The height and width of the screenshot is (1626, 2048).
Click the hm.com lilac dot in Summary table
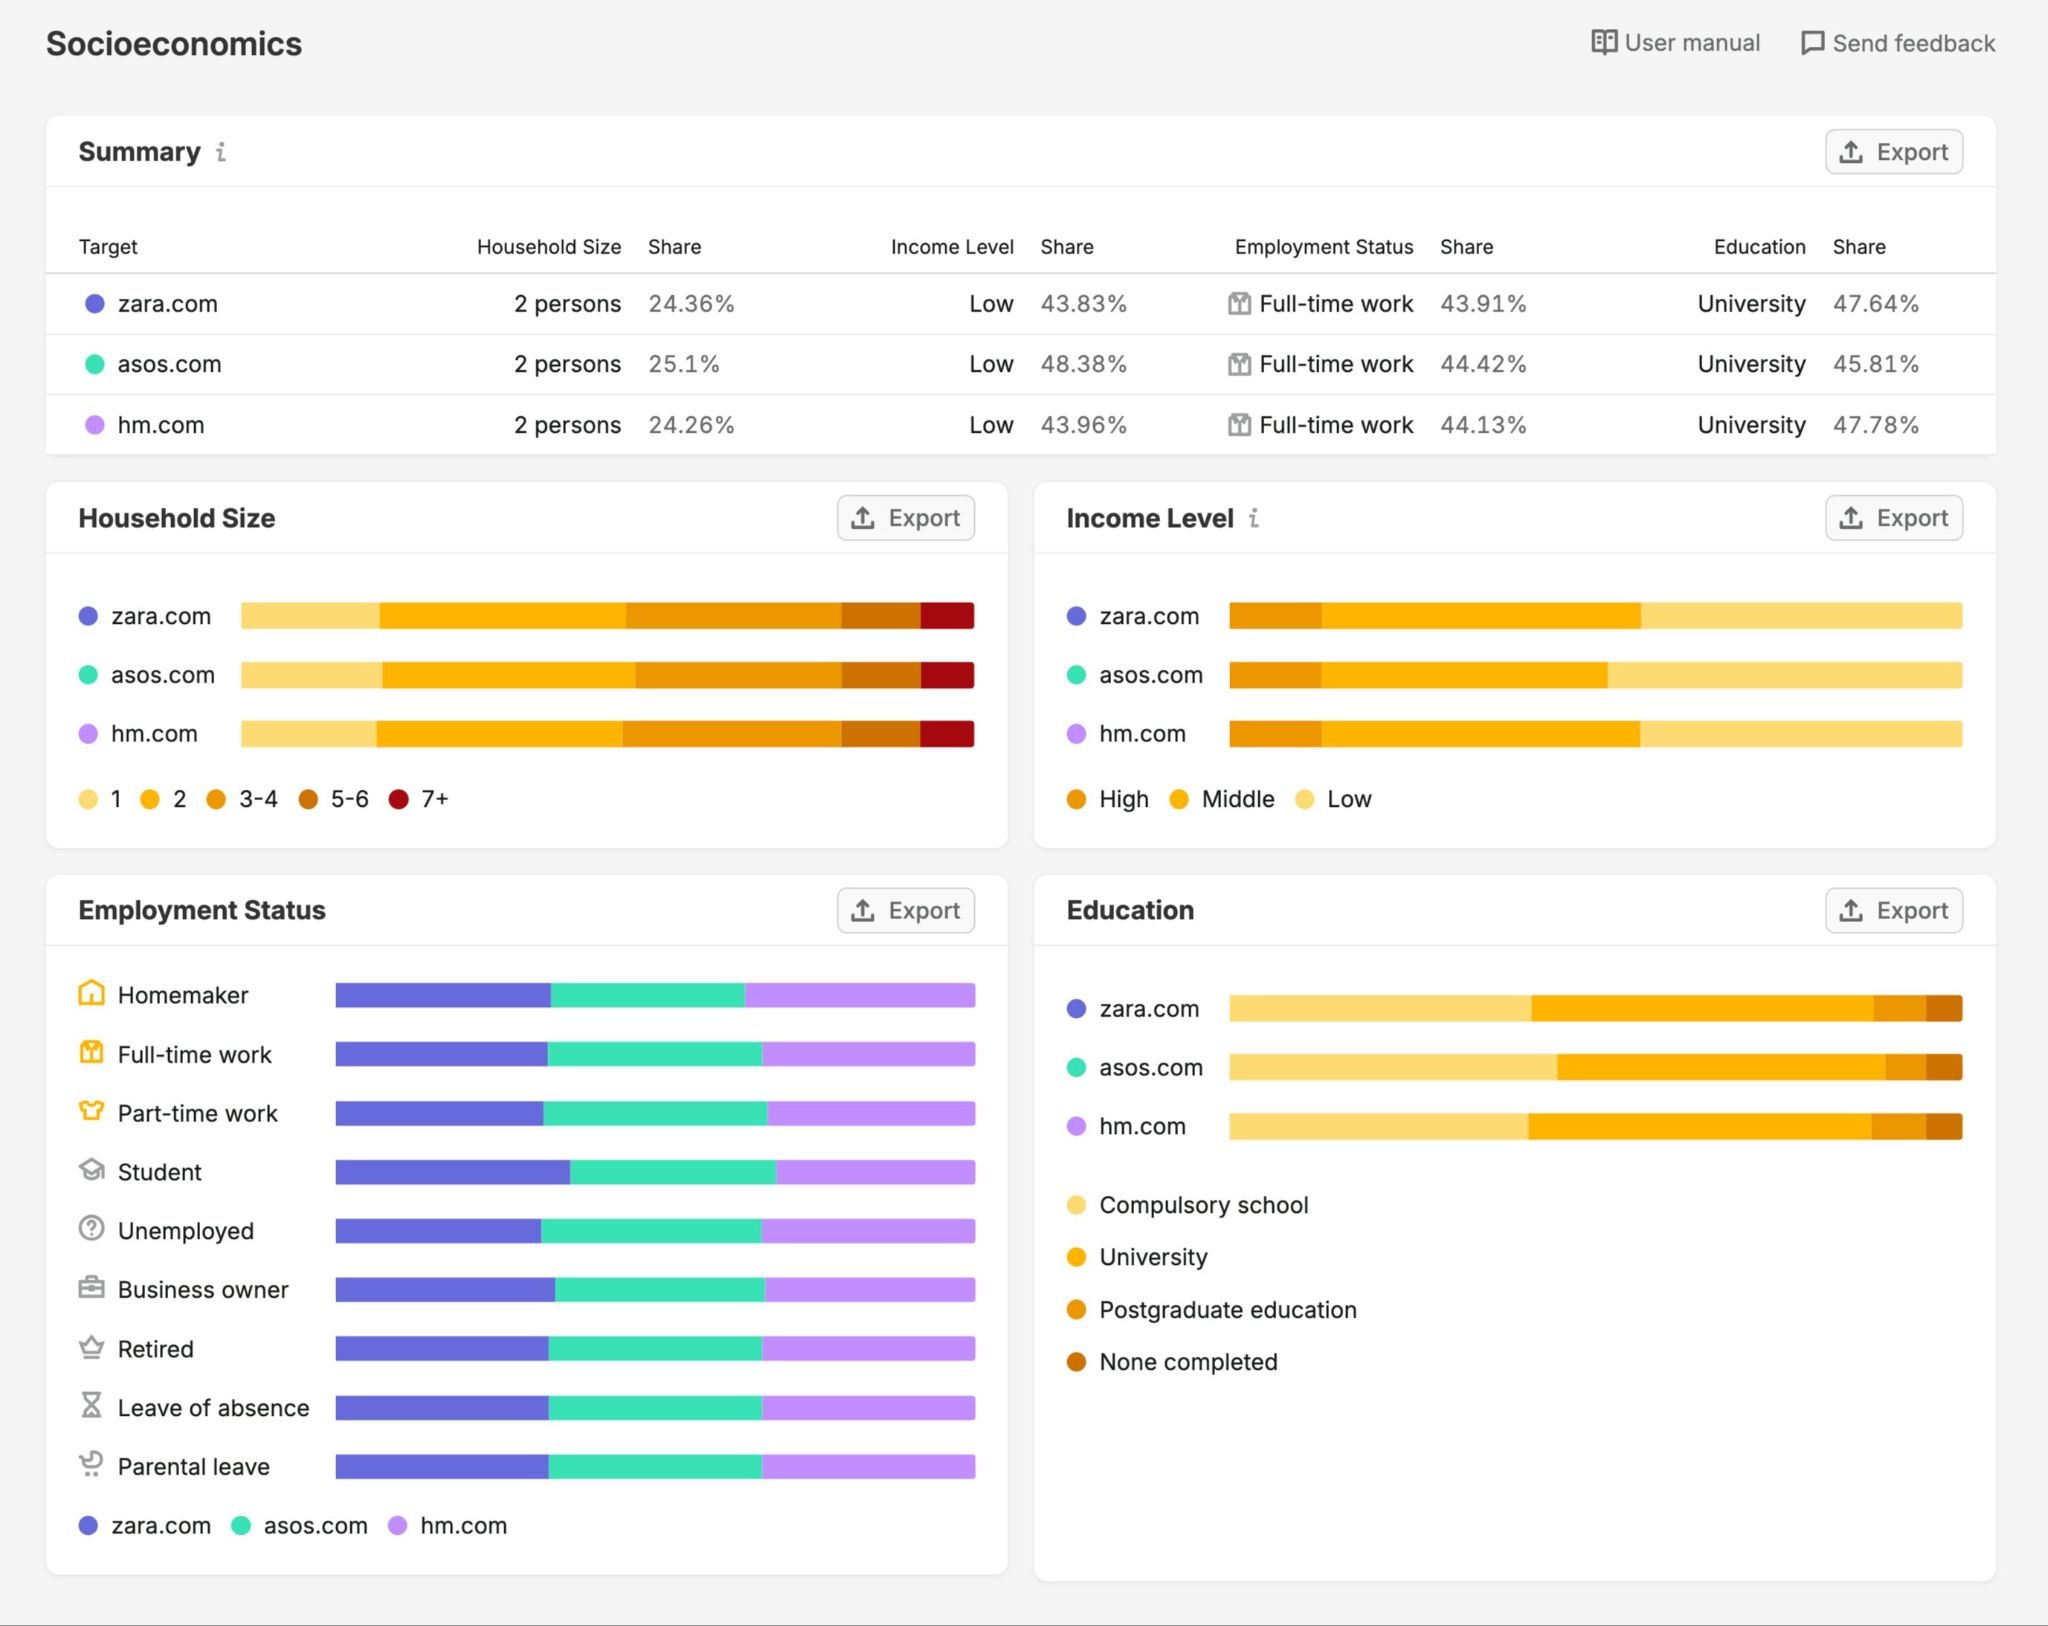coord(95,425)
